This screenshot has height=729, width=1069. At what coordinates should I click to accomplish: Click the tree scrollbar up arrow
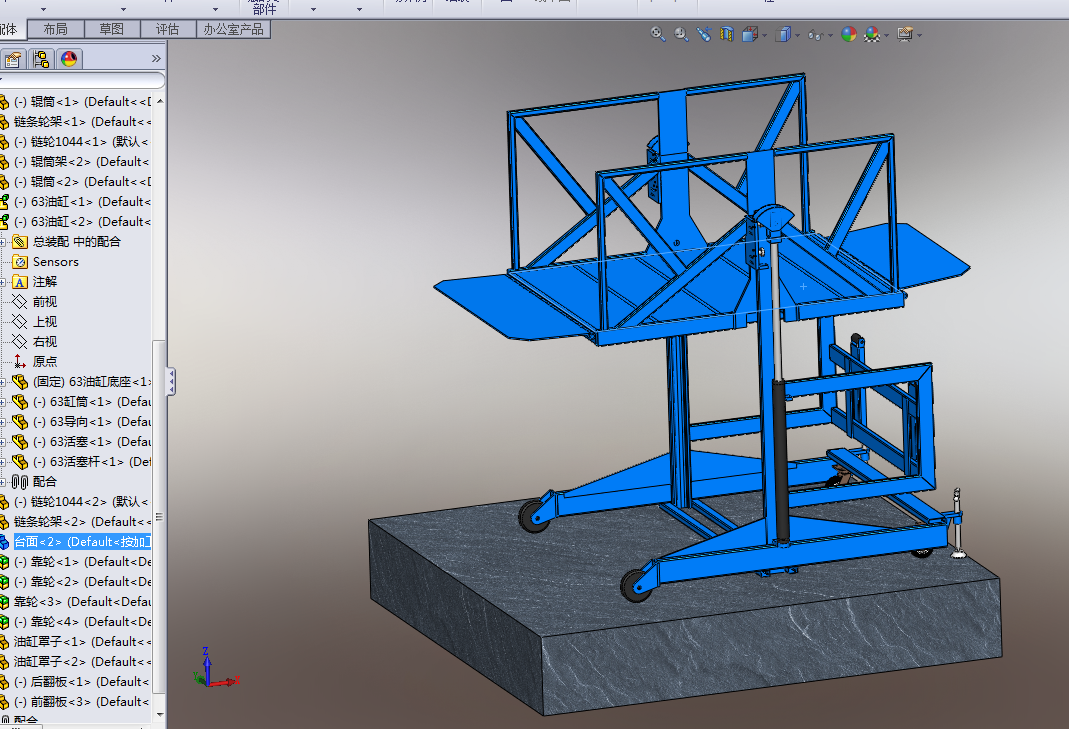pyautogui.click(x=160, y=101)
